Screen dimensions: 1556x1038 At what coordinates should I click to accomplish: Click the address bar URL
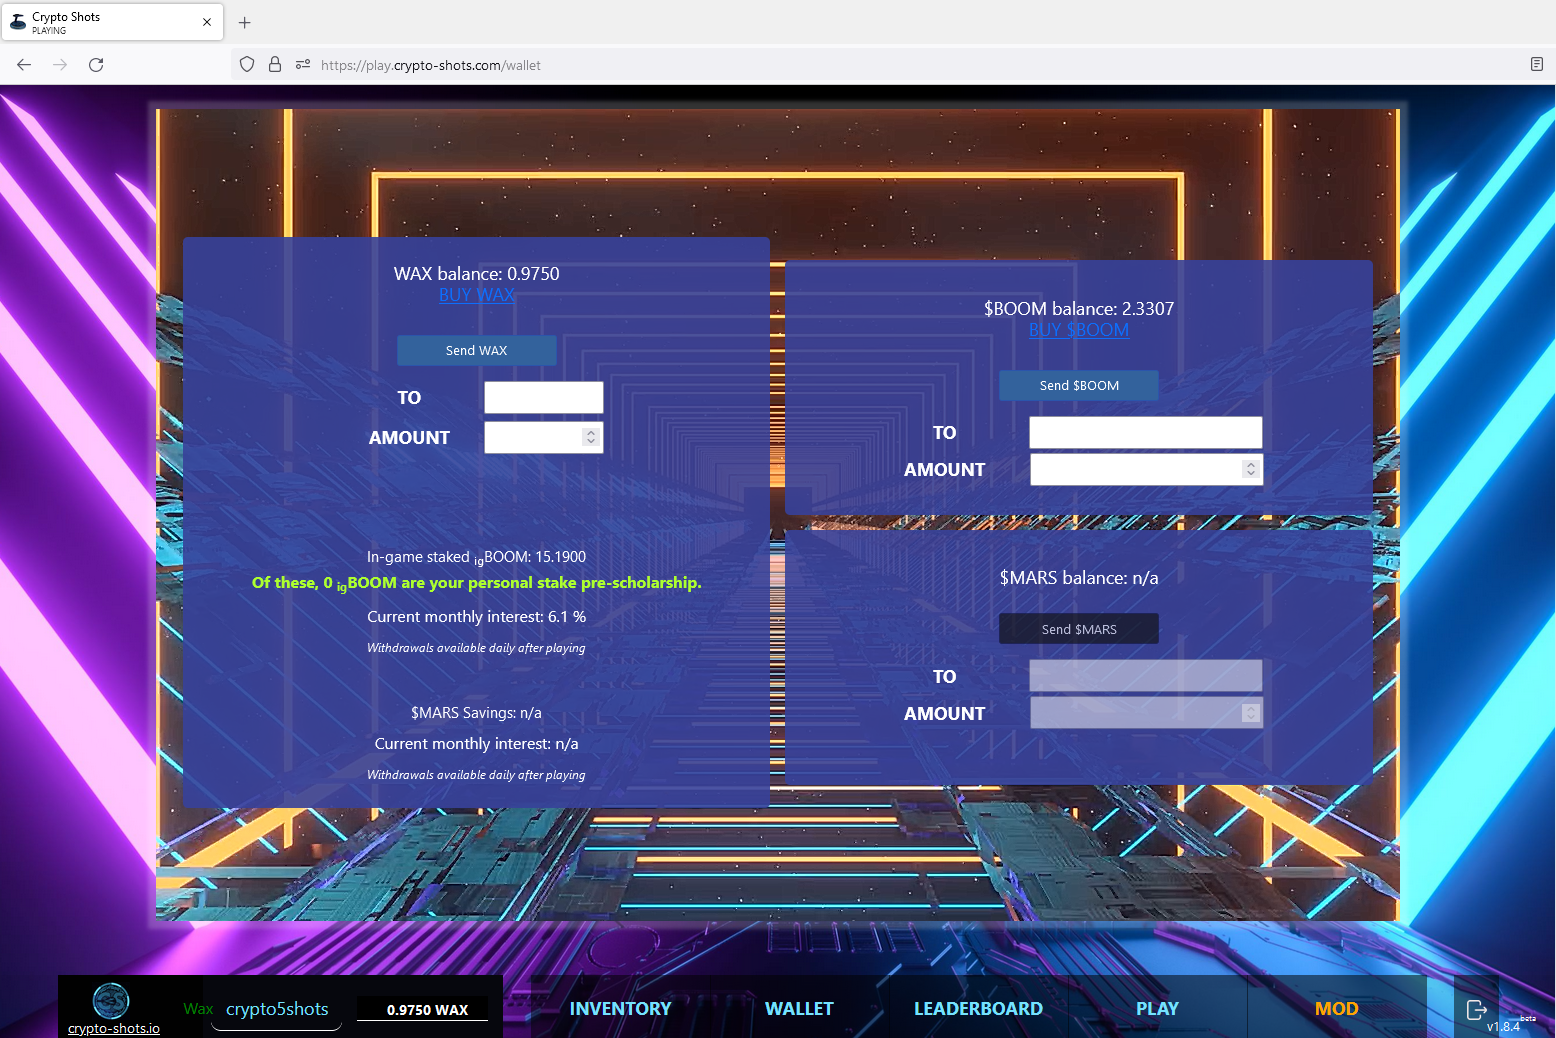[x=431, y=65]
